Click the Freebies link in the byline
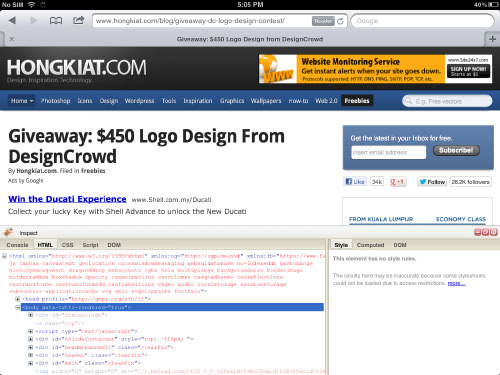The height and width of the screenshot is (375, 500). coord(93,171)
